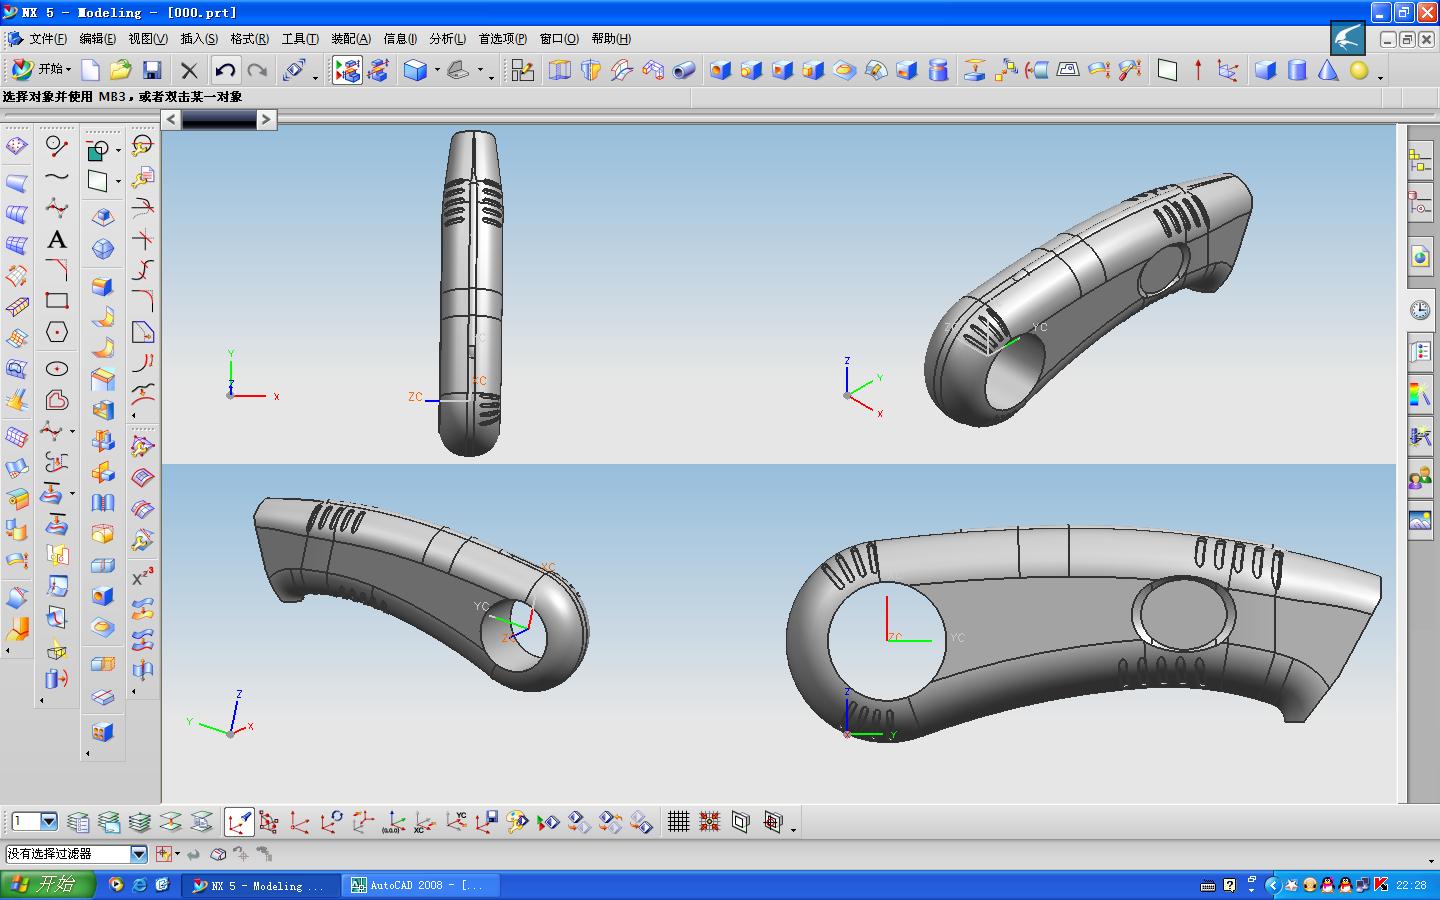Select the Polygon curve tool
1440x900 pixels.
point(57,332)
